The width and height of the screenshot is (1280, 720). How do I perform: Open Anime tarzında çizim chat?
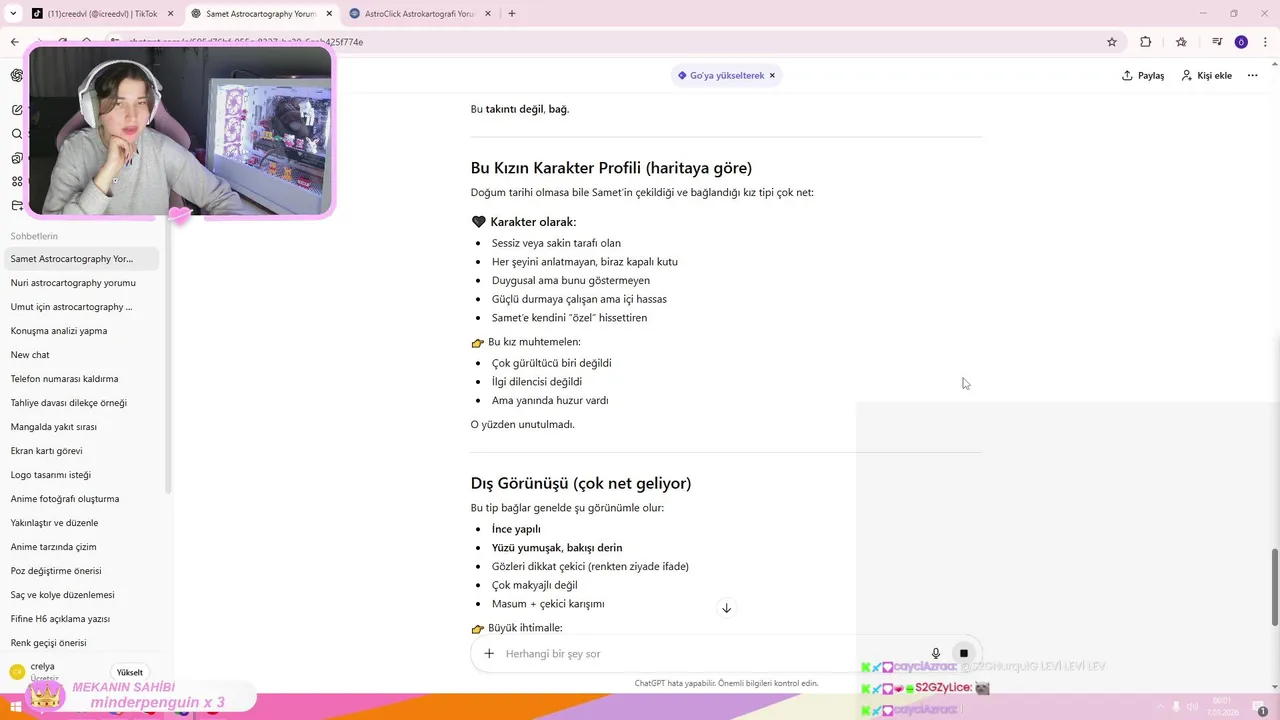pyautogui.click(x=80, y=547)
